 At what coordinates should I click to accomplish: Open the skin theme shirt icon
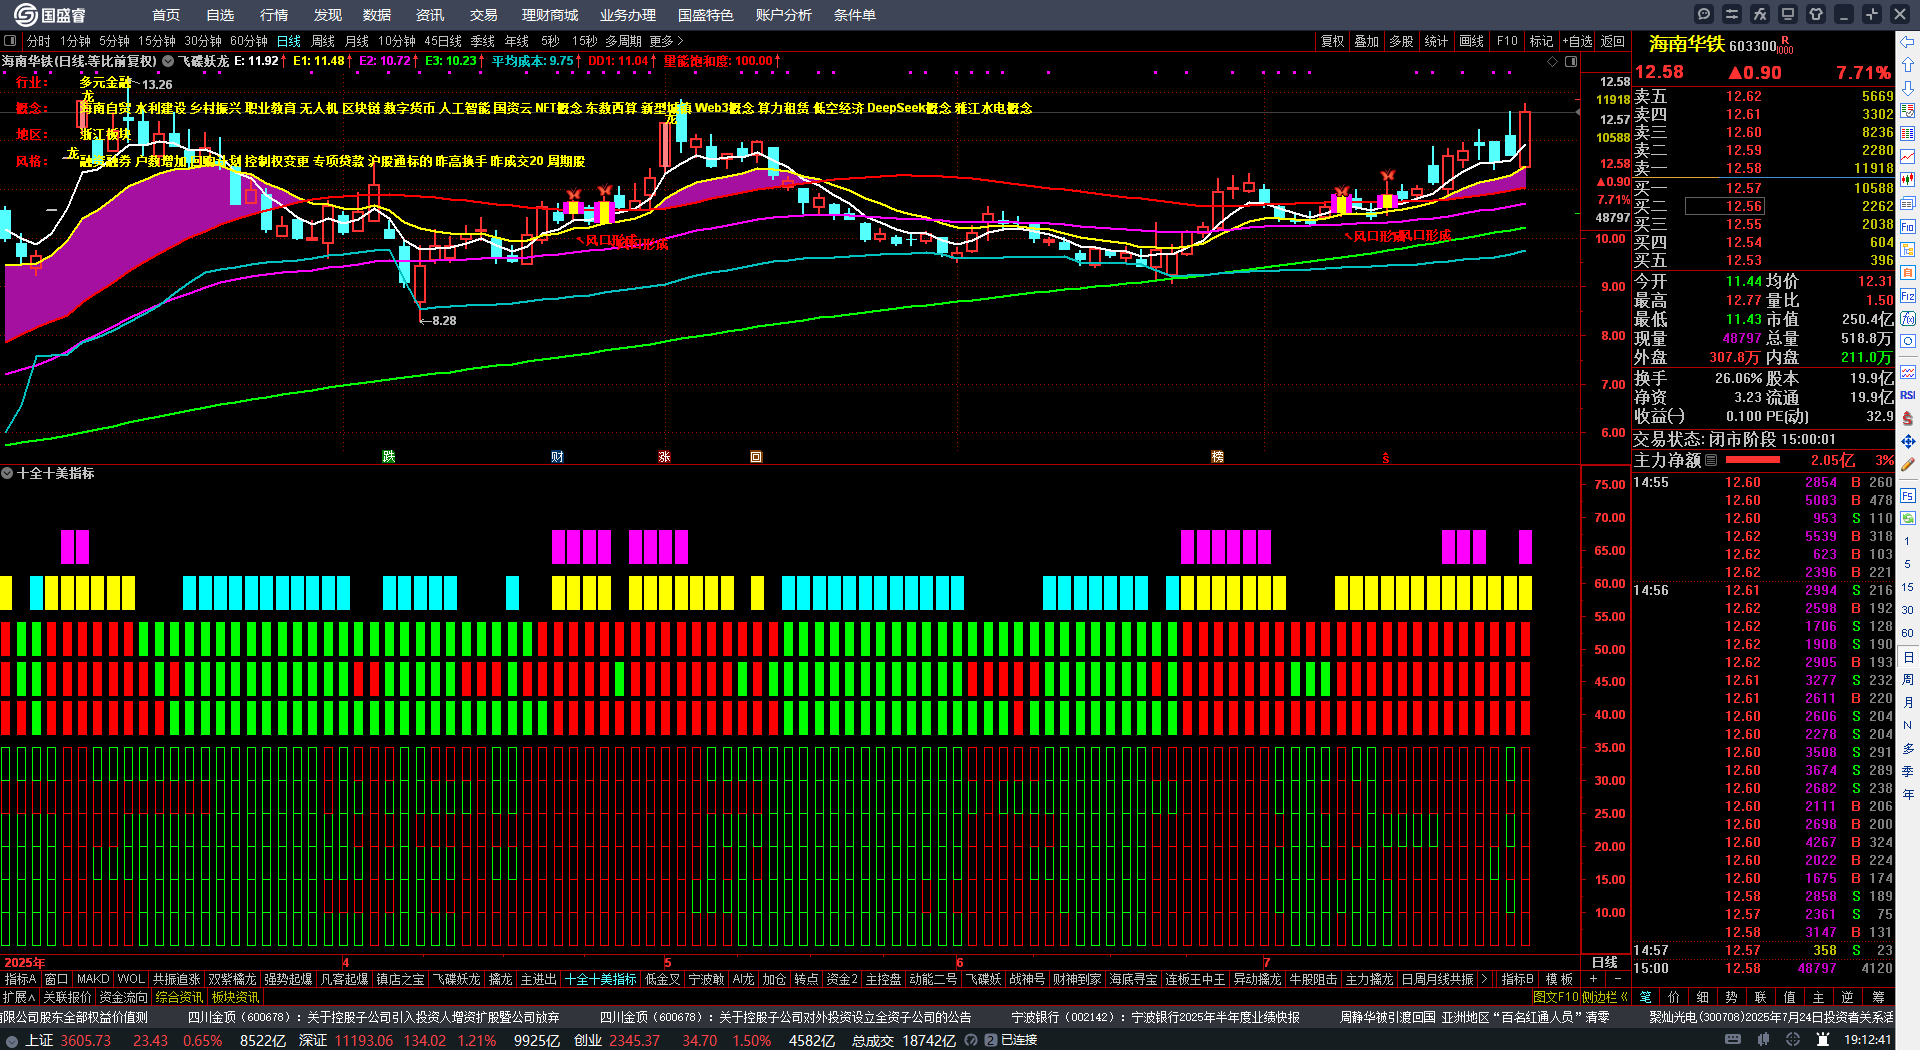[x=1816, y=14]
